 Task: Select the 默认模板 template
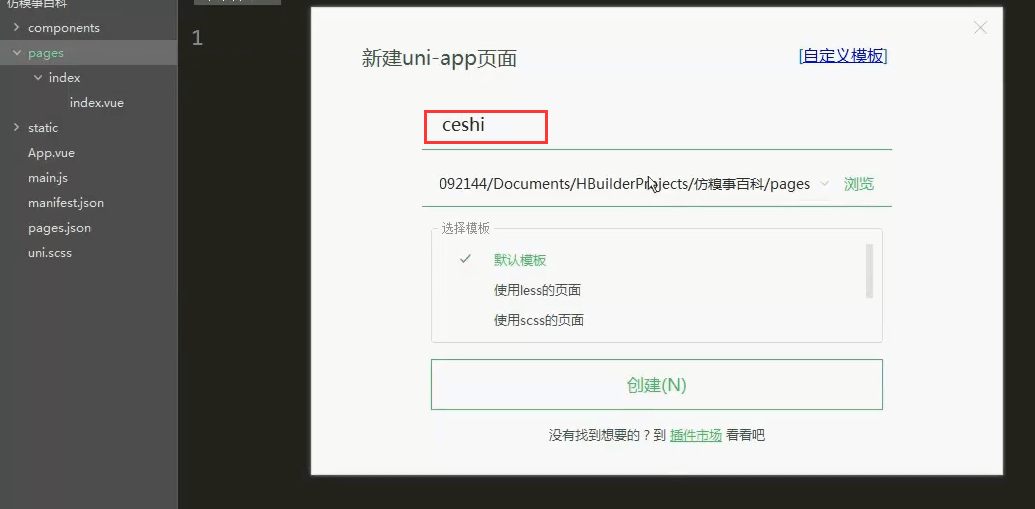[x=520, y=260]
